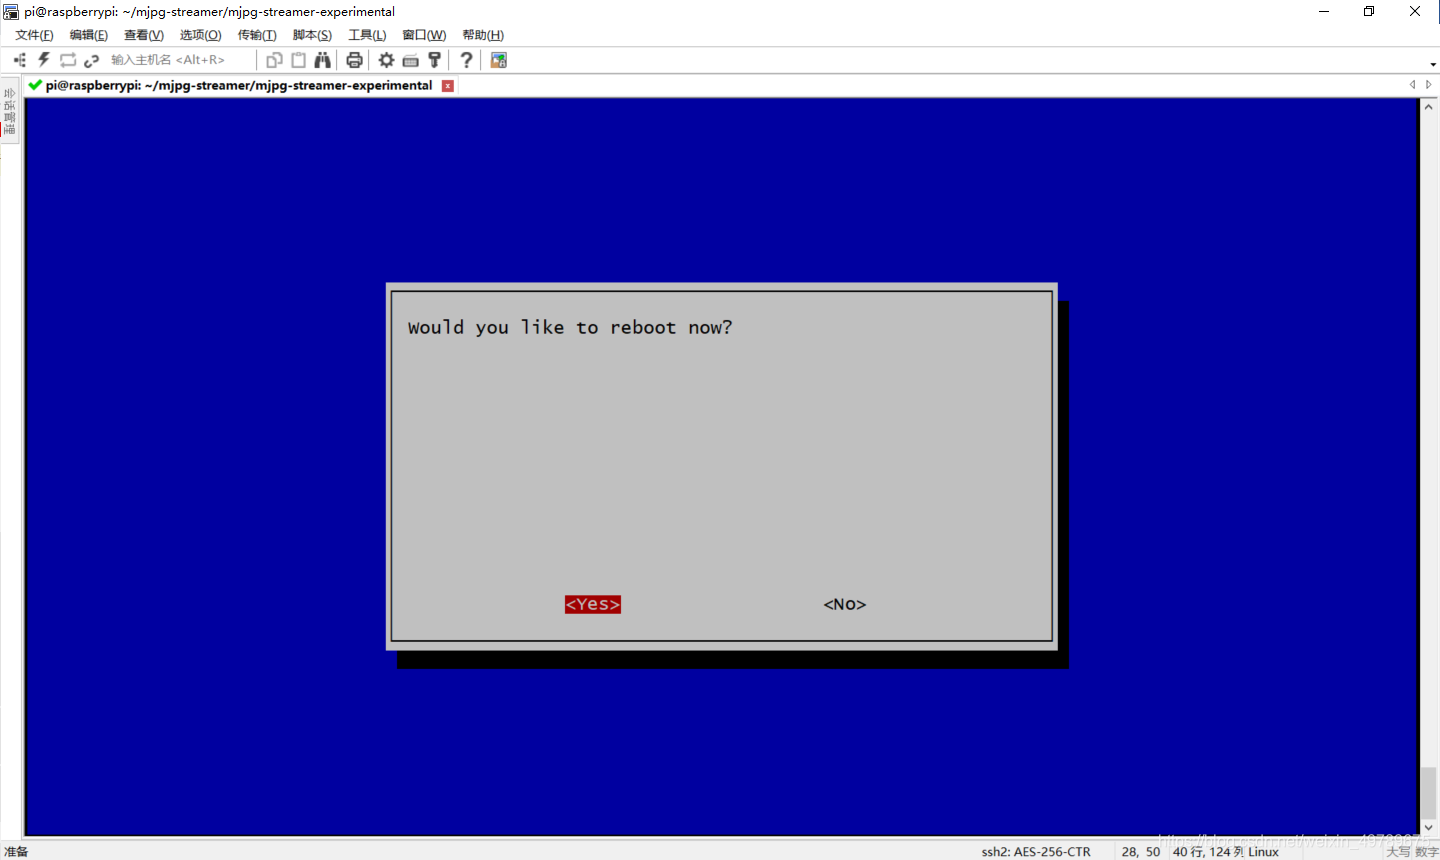Viewport: 1440px width, 860px height.
Task: Click the keymap editor keyboard icon
Action: click(410, 60)
